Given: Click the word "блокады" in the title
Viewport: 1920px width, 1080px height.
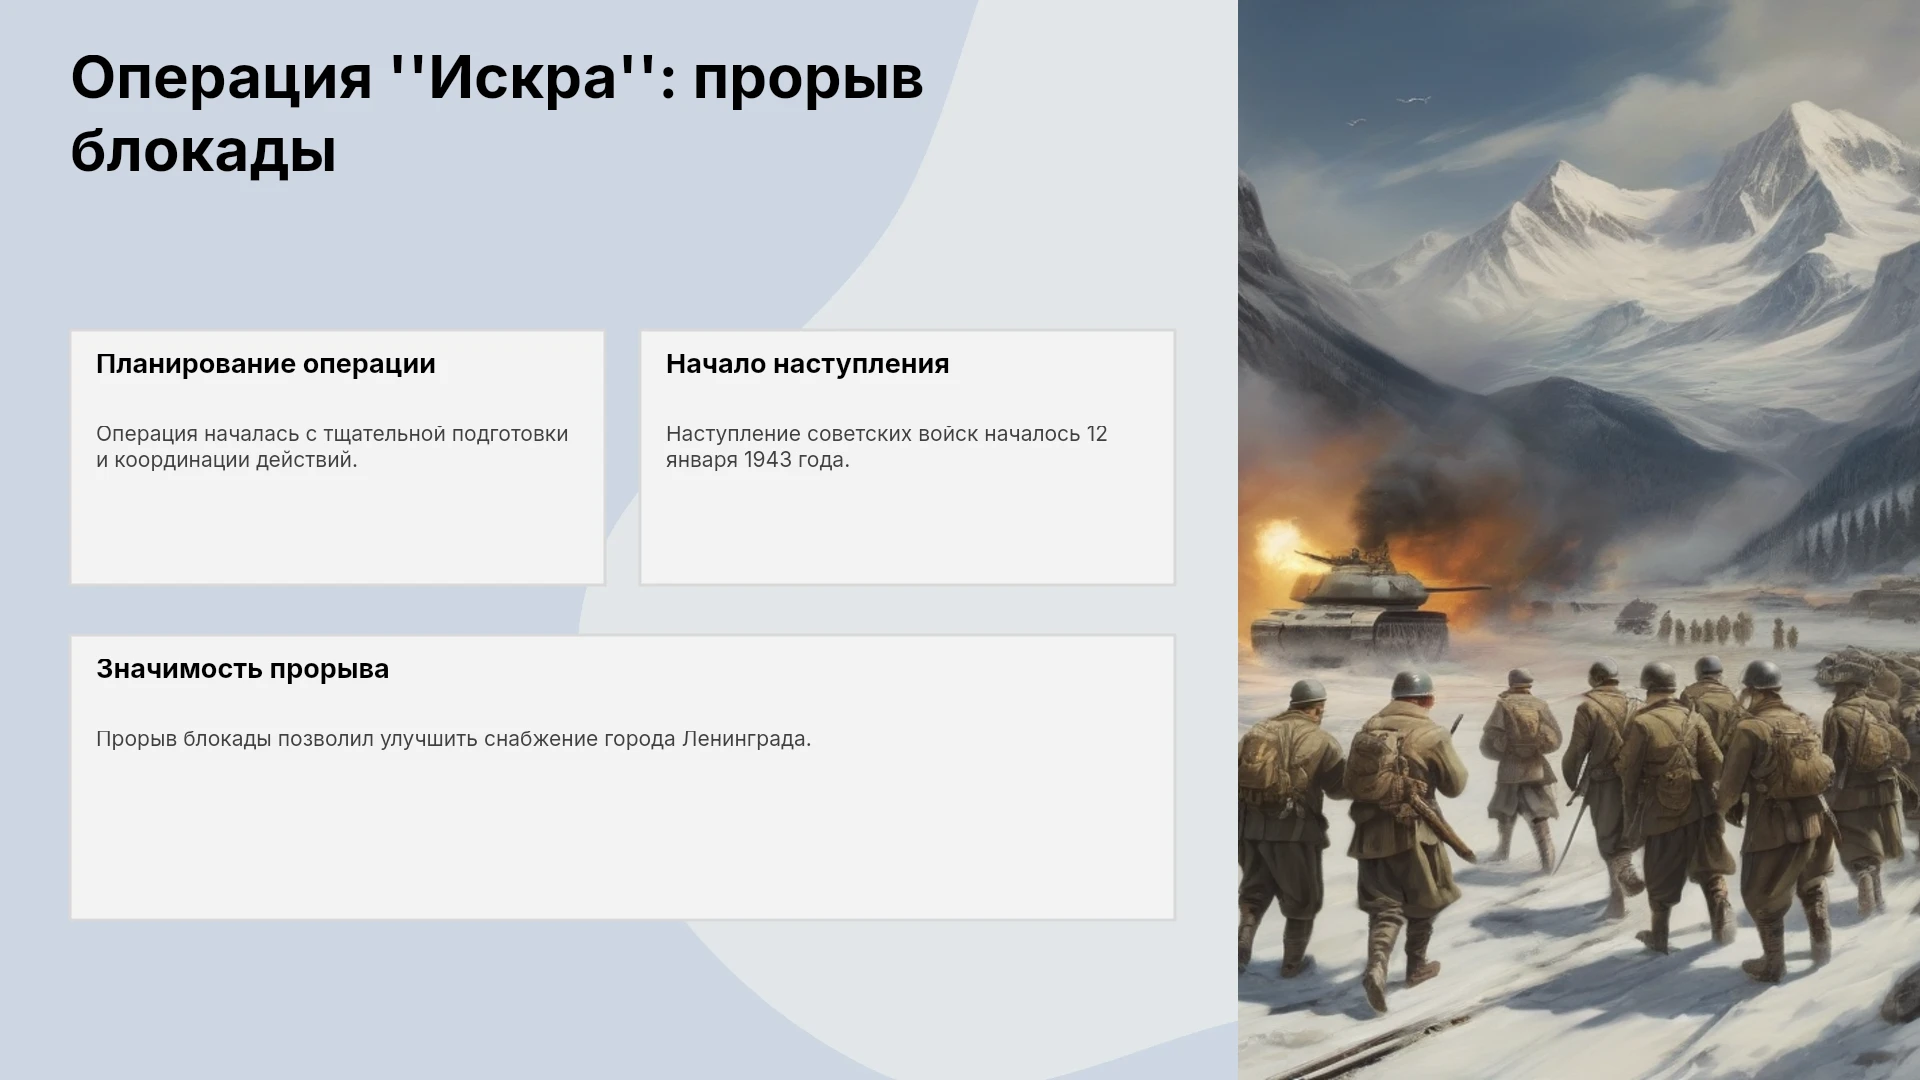Looking at the screenshot, I should pos(203,151).
